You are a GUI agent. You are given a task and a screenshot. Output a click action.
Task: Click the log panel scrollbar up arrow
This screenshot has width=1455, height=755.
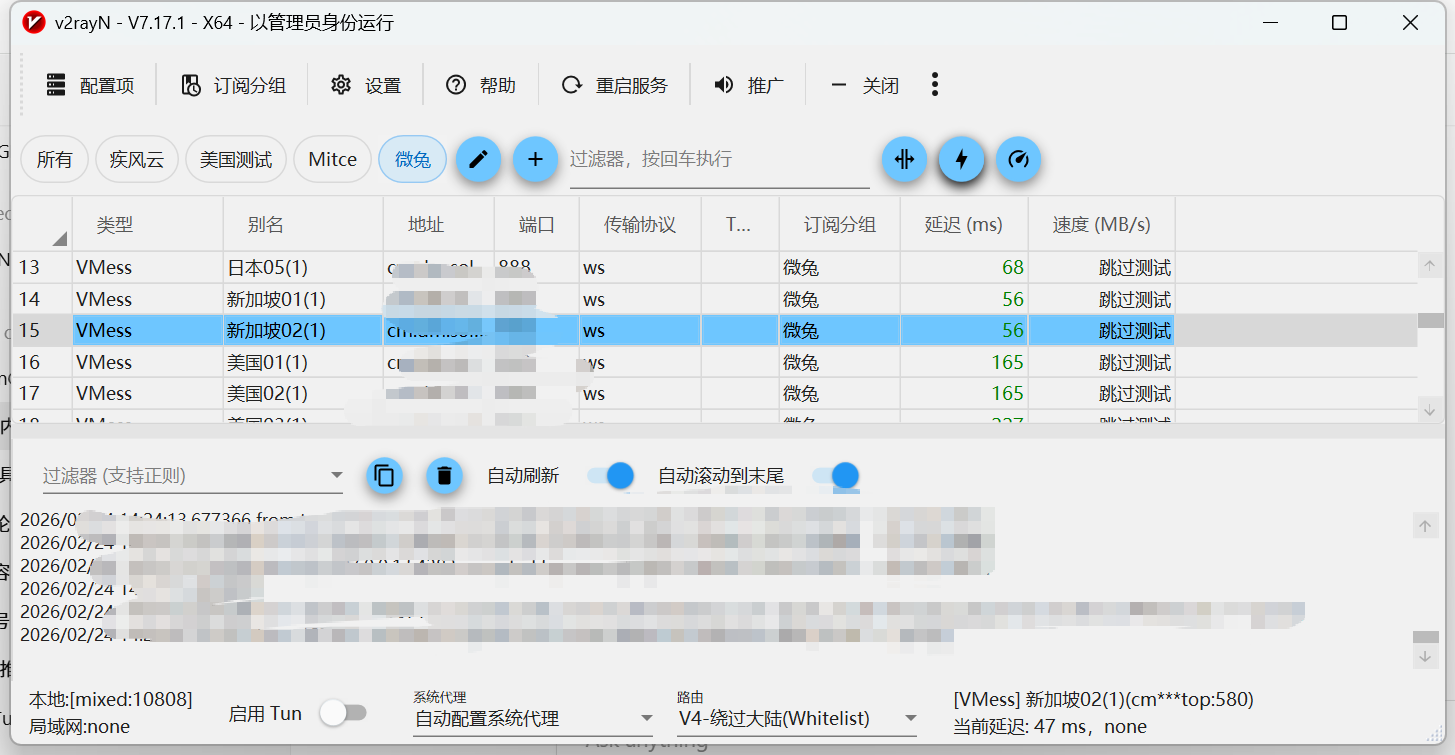tap(1424, 526)
